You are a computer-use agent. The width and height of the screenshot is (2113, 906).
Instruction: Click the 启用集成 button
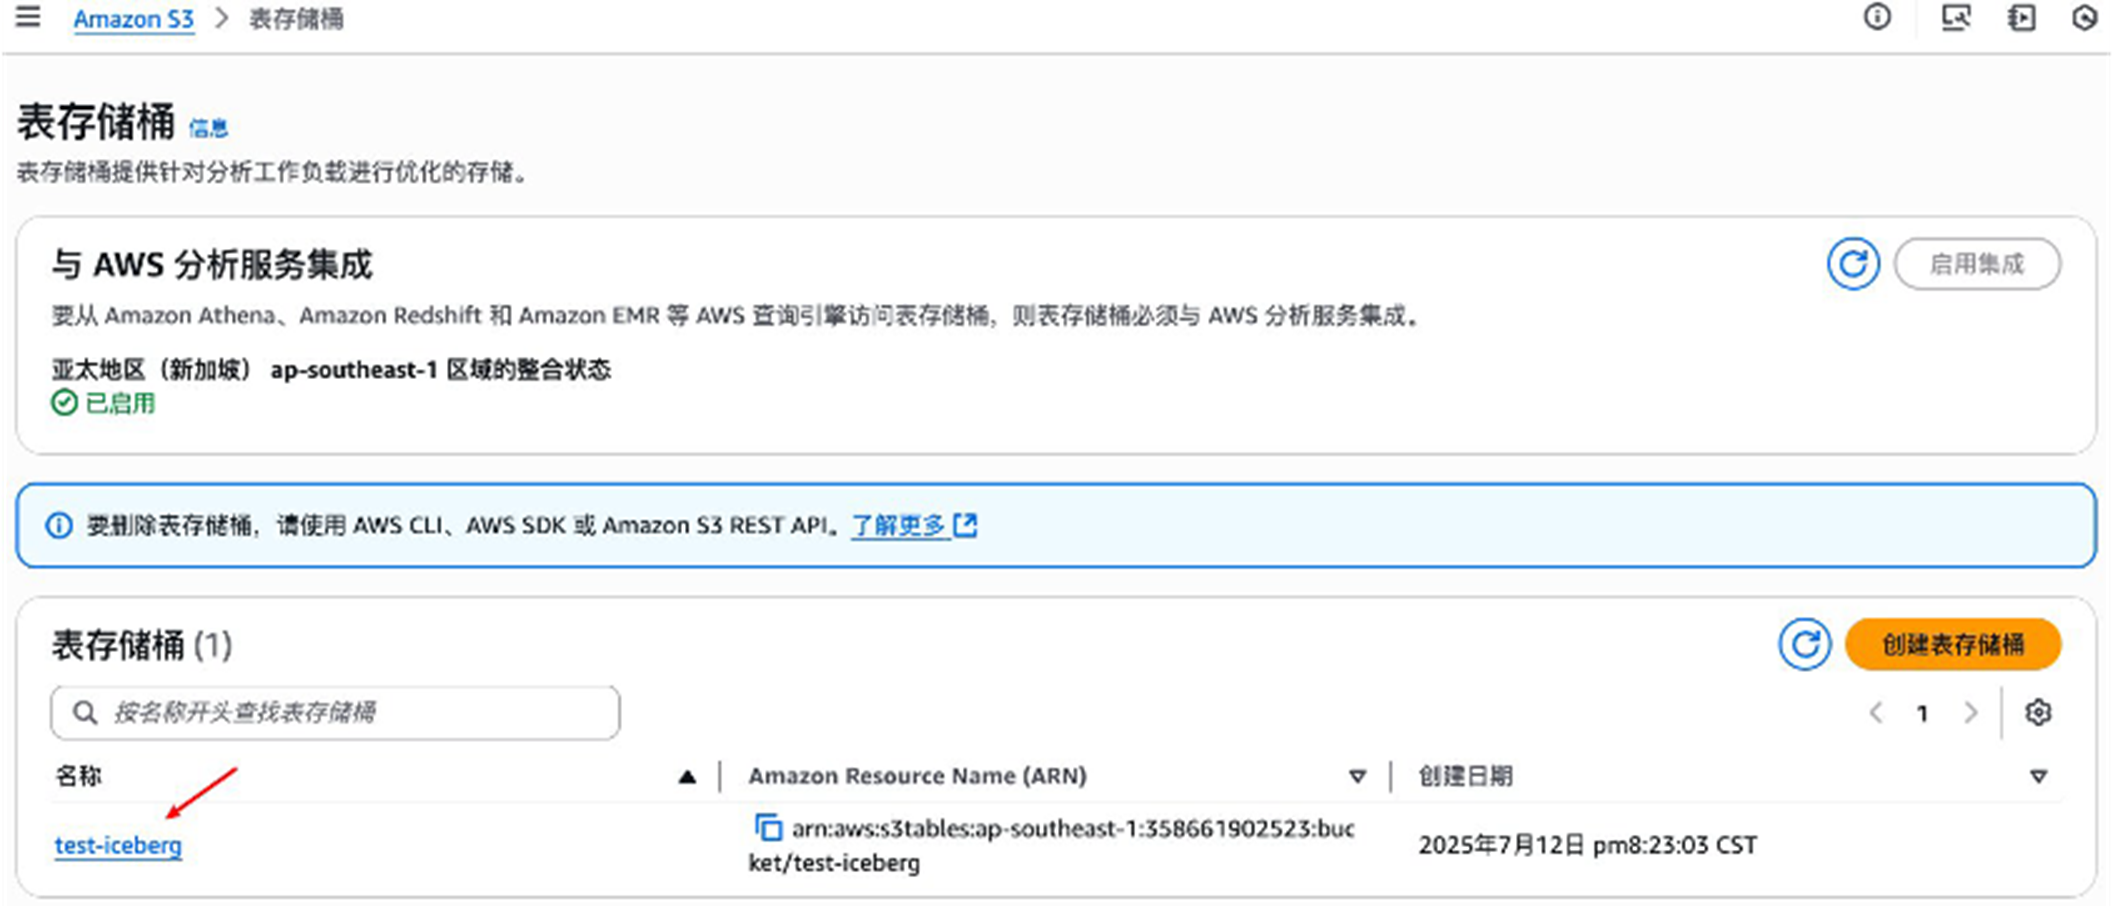pyautogui.click(x=1977, y=264)
